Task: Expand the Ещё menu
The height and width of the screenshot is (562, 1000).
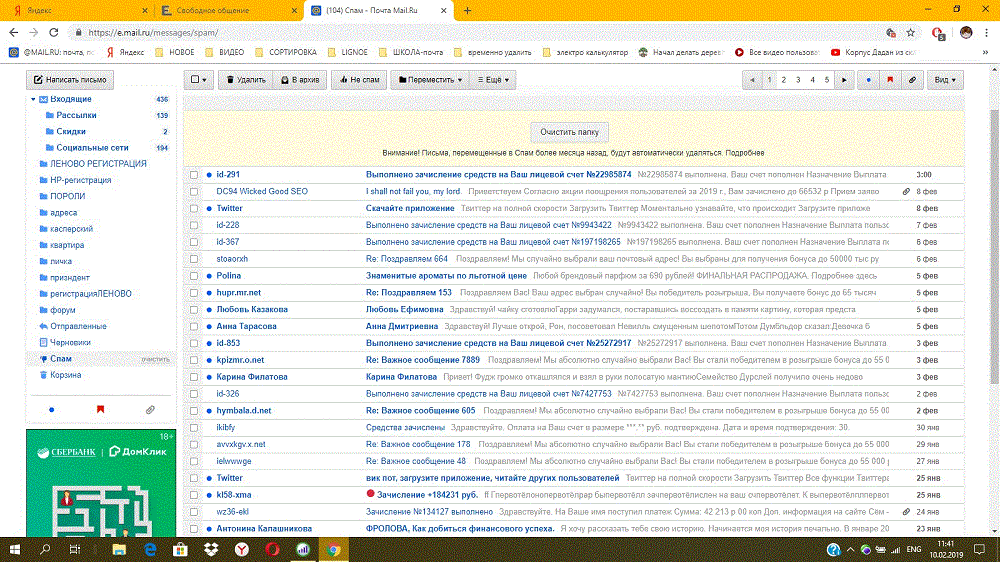Action: click(494, 79)
